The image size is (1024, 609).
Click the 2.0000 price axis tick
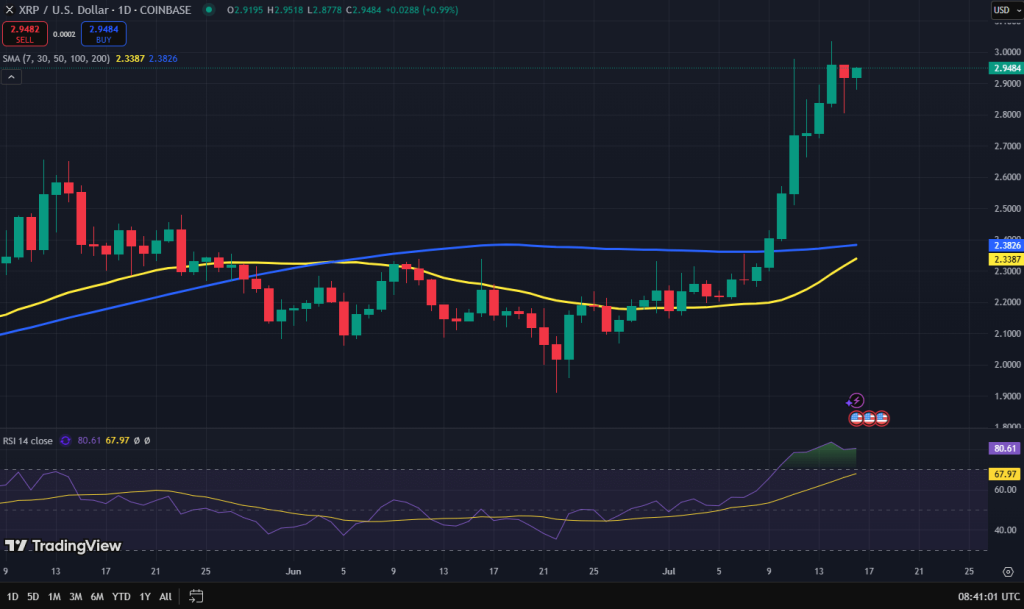click(1007, 365)
